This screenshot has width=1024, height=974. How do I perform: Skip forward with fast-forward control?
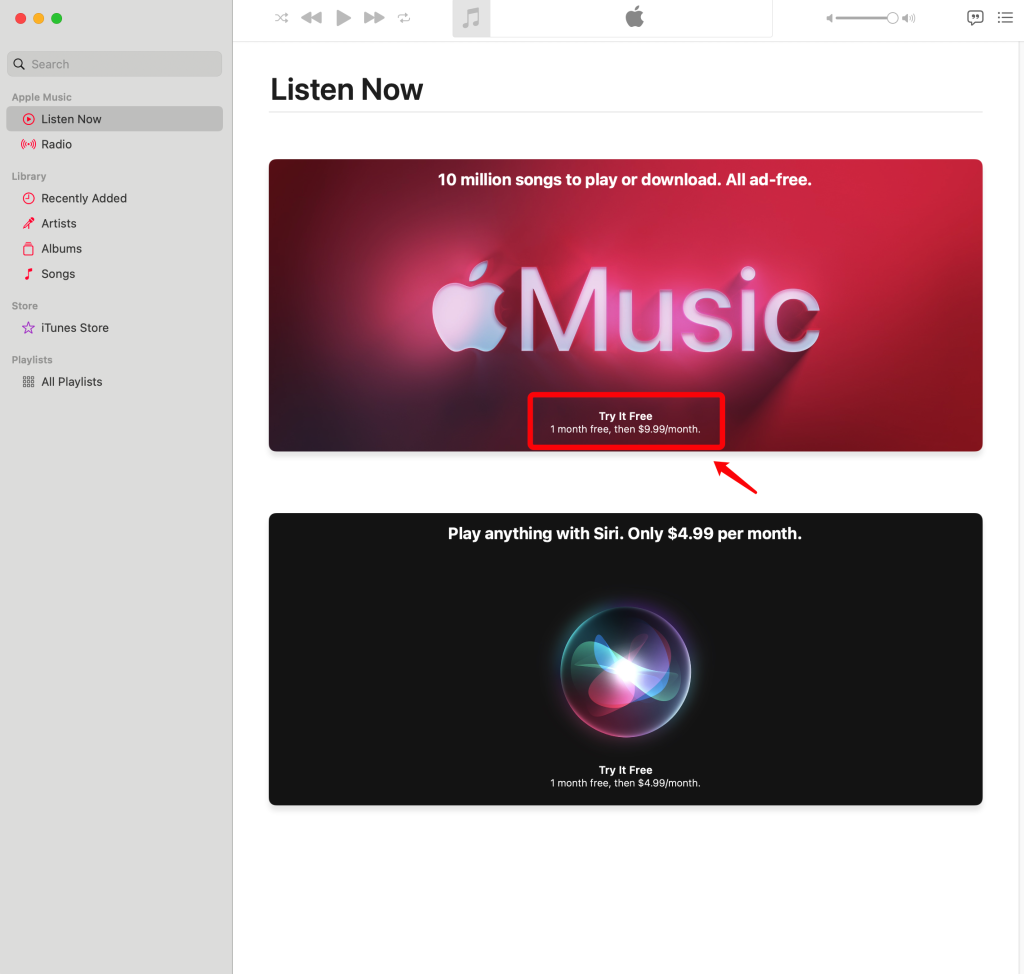(374, 17)
